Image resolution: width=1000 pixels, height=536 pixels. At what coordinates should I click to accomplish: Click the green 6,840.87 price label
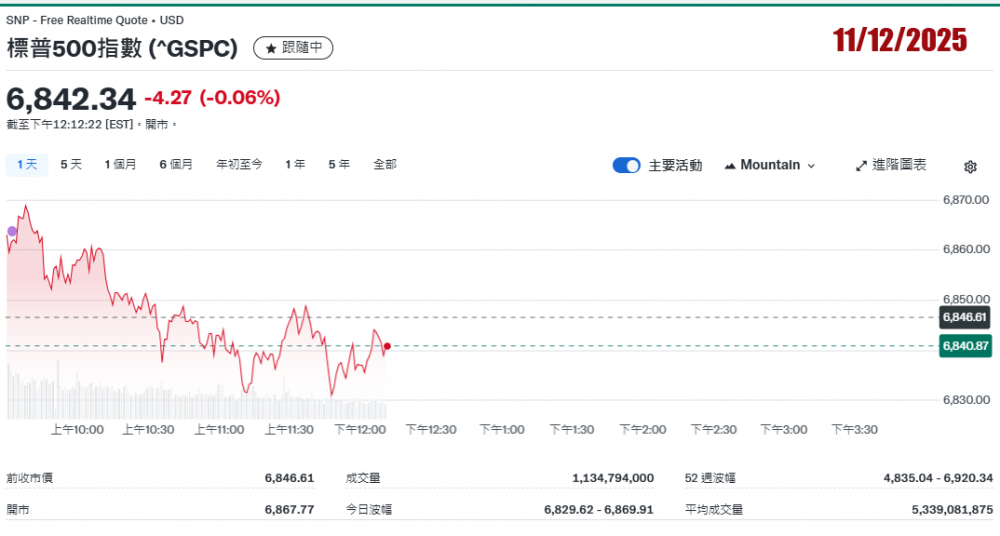(x=964, y=346)
